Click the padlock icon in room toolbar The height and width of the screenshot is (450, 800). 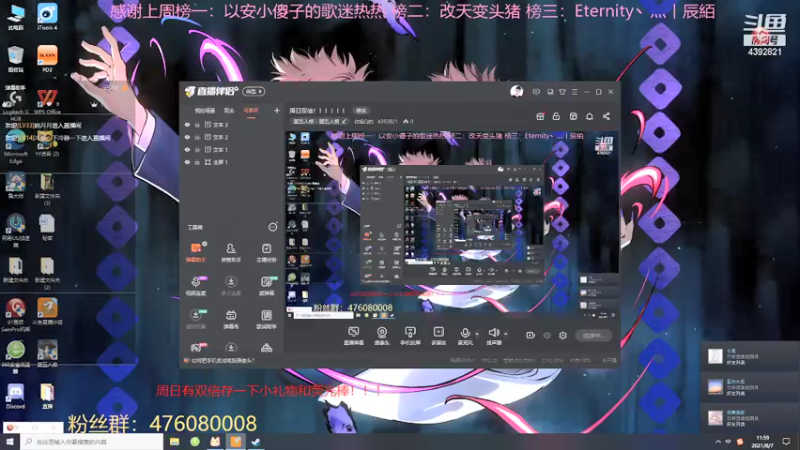(x=556, y=116)
